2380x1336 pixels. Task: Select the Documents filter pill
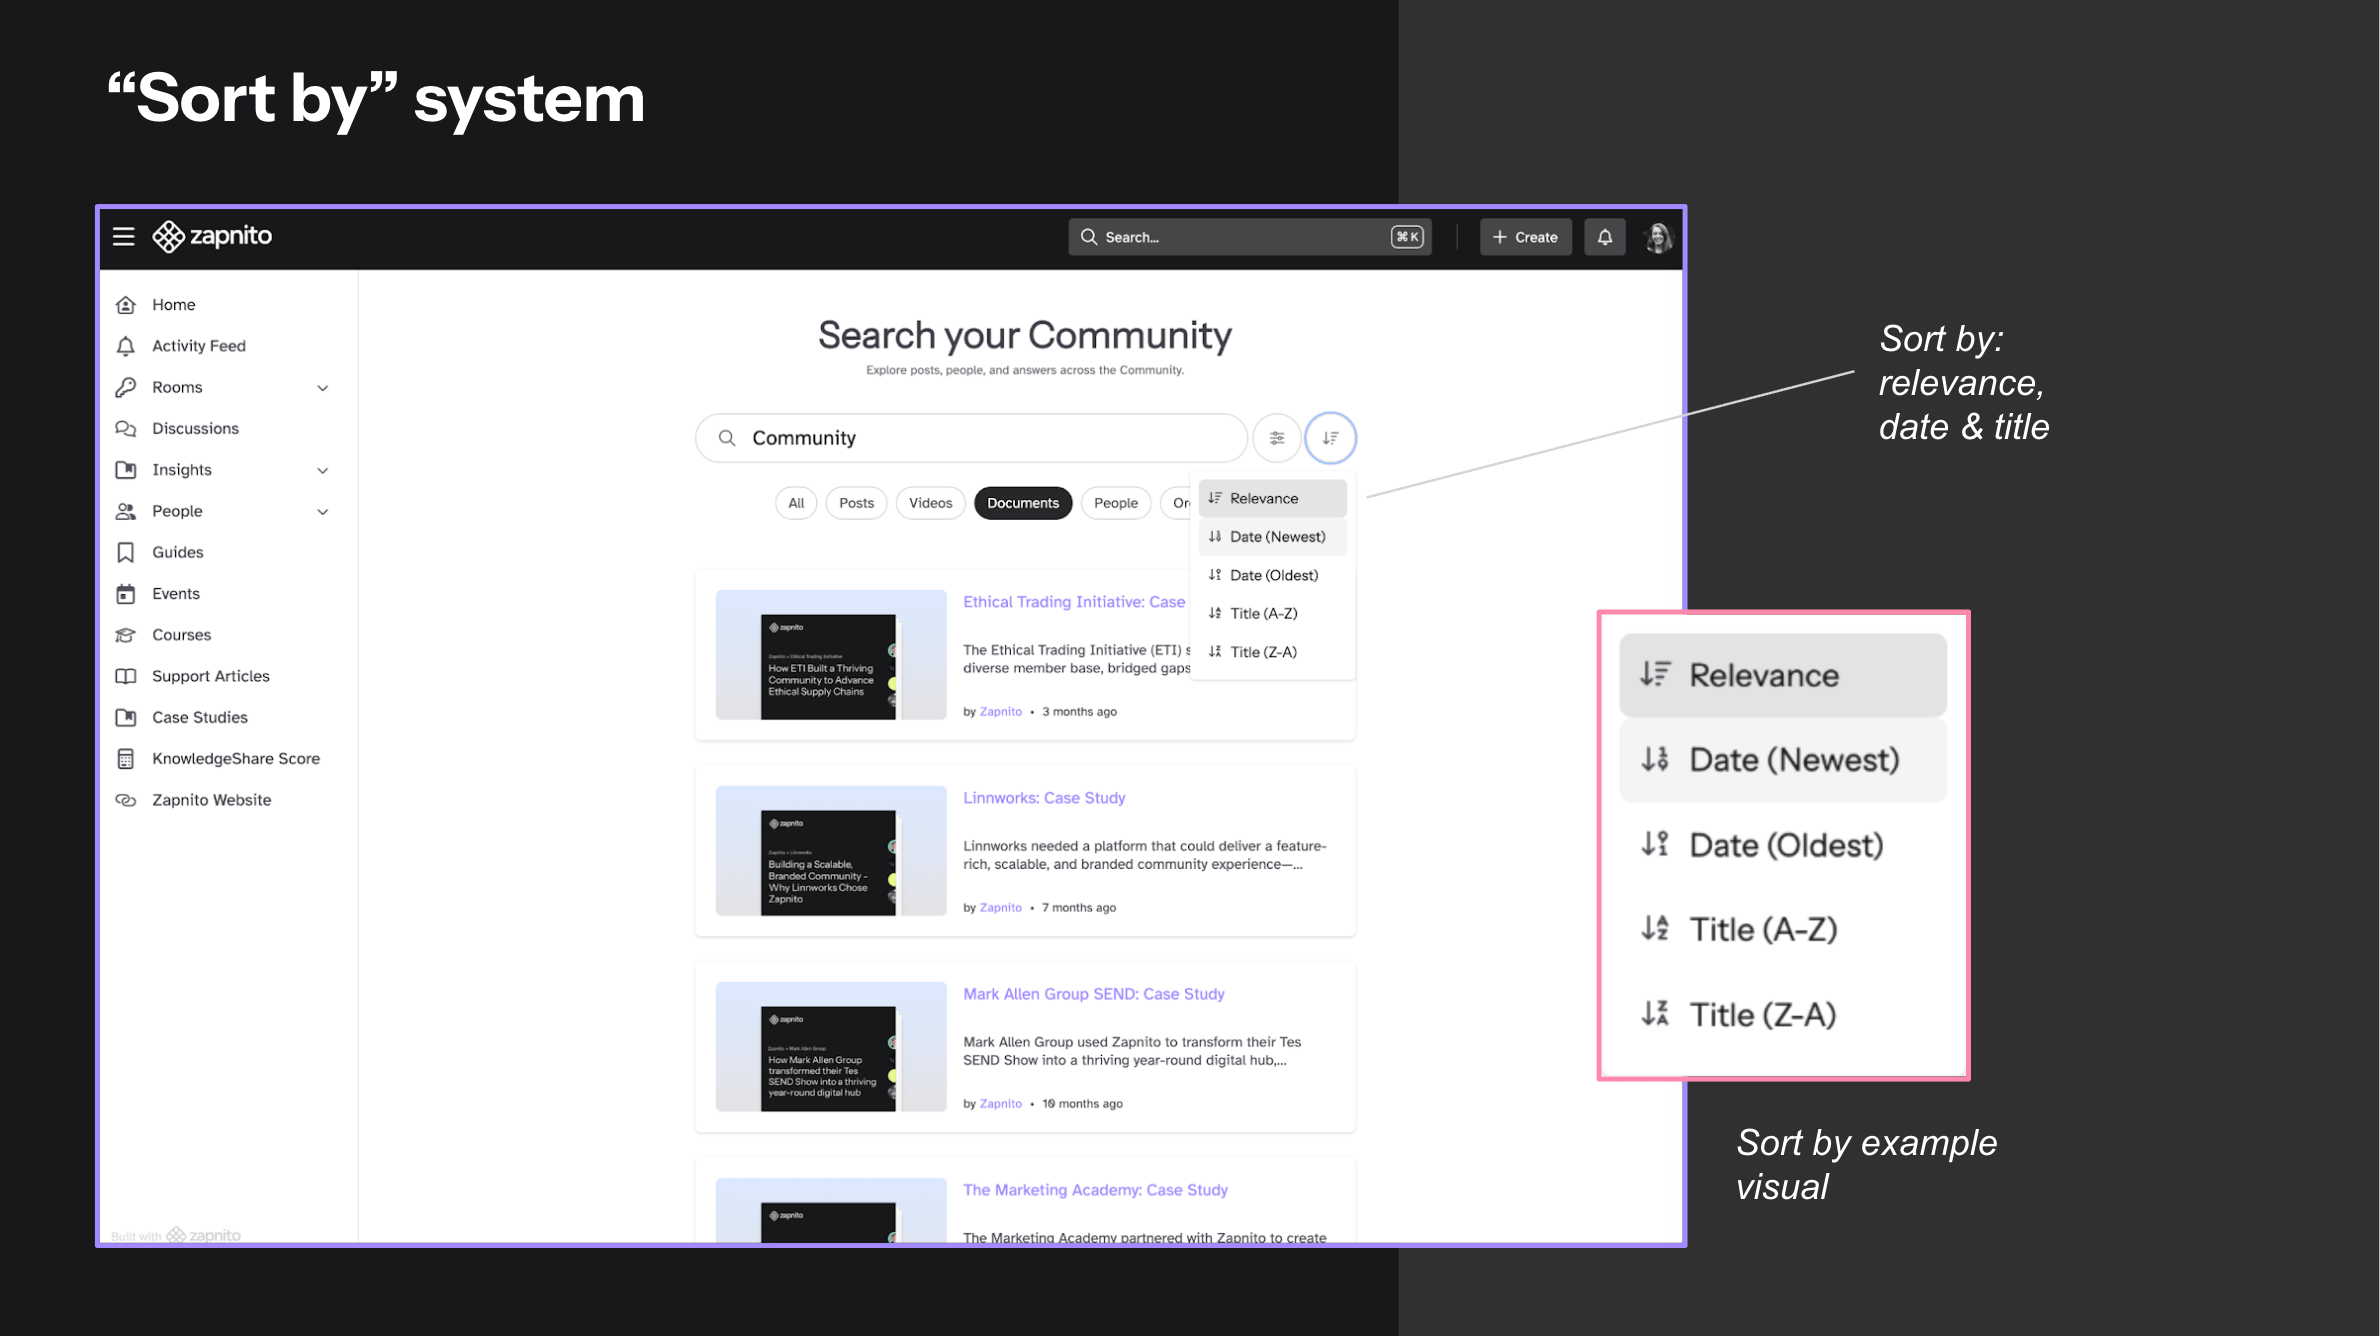coord(1022,503)
